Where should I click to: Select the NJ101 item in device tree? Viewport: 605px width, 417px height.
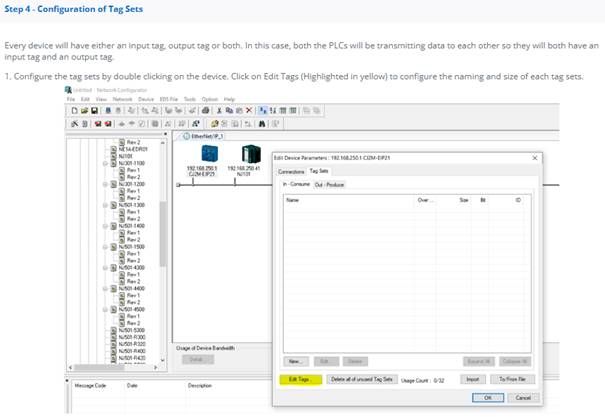(x=125, y=156)
